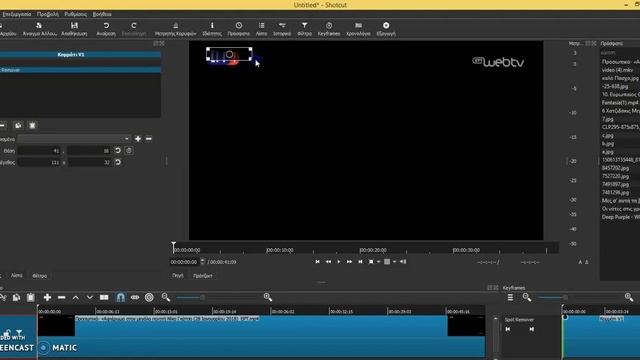This screenshot has height=360, width=640.
Task: Open the filter preset combo box
Action: pos(74,139)
